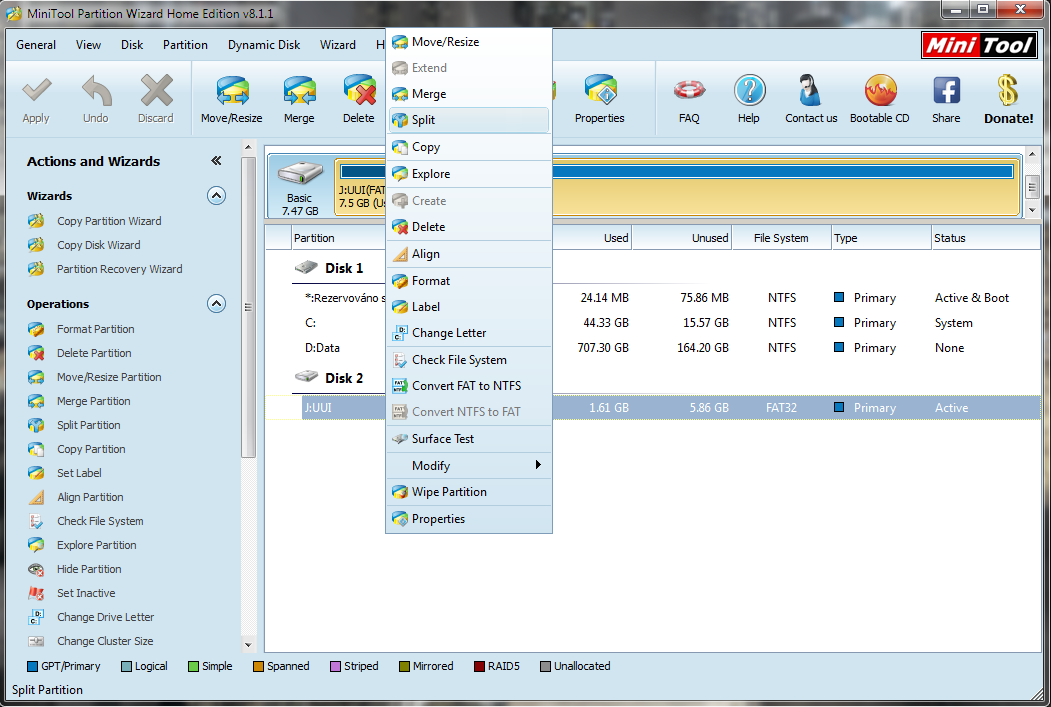Image resolution: width=1051 pixels, height=707 pixels.
Task: Select the D:Data partition row
Action: 653,348
